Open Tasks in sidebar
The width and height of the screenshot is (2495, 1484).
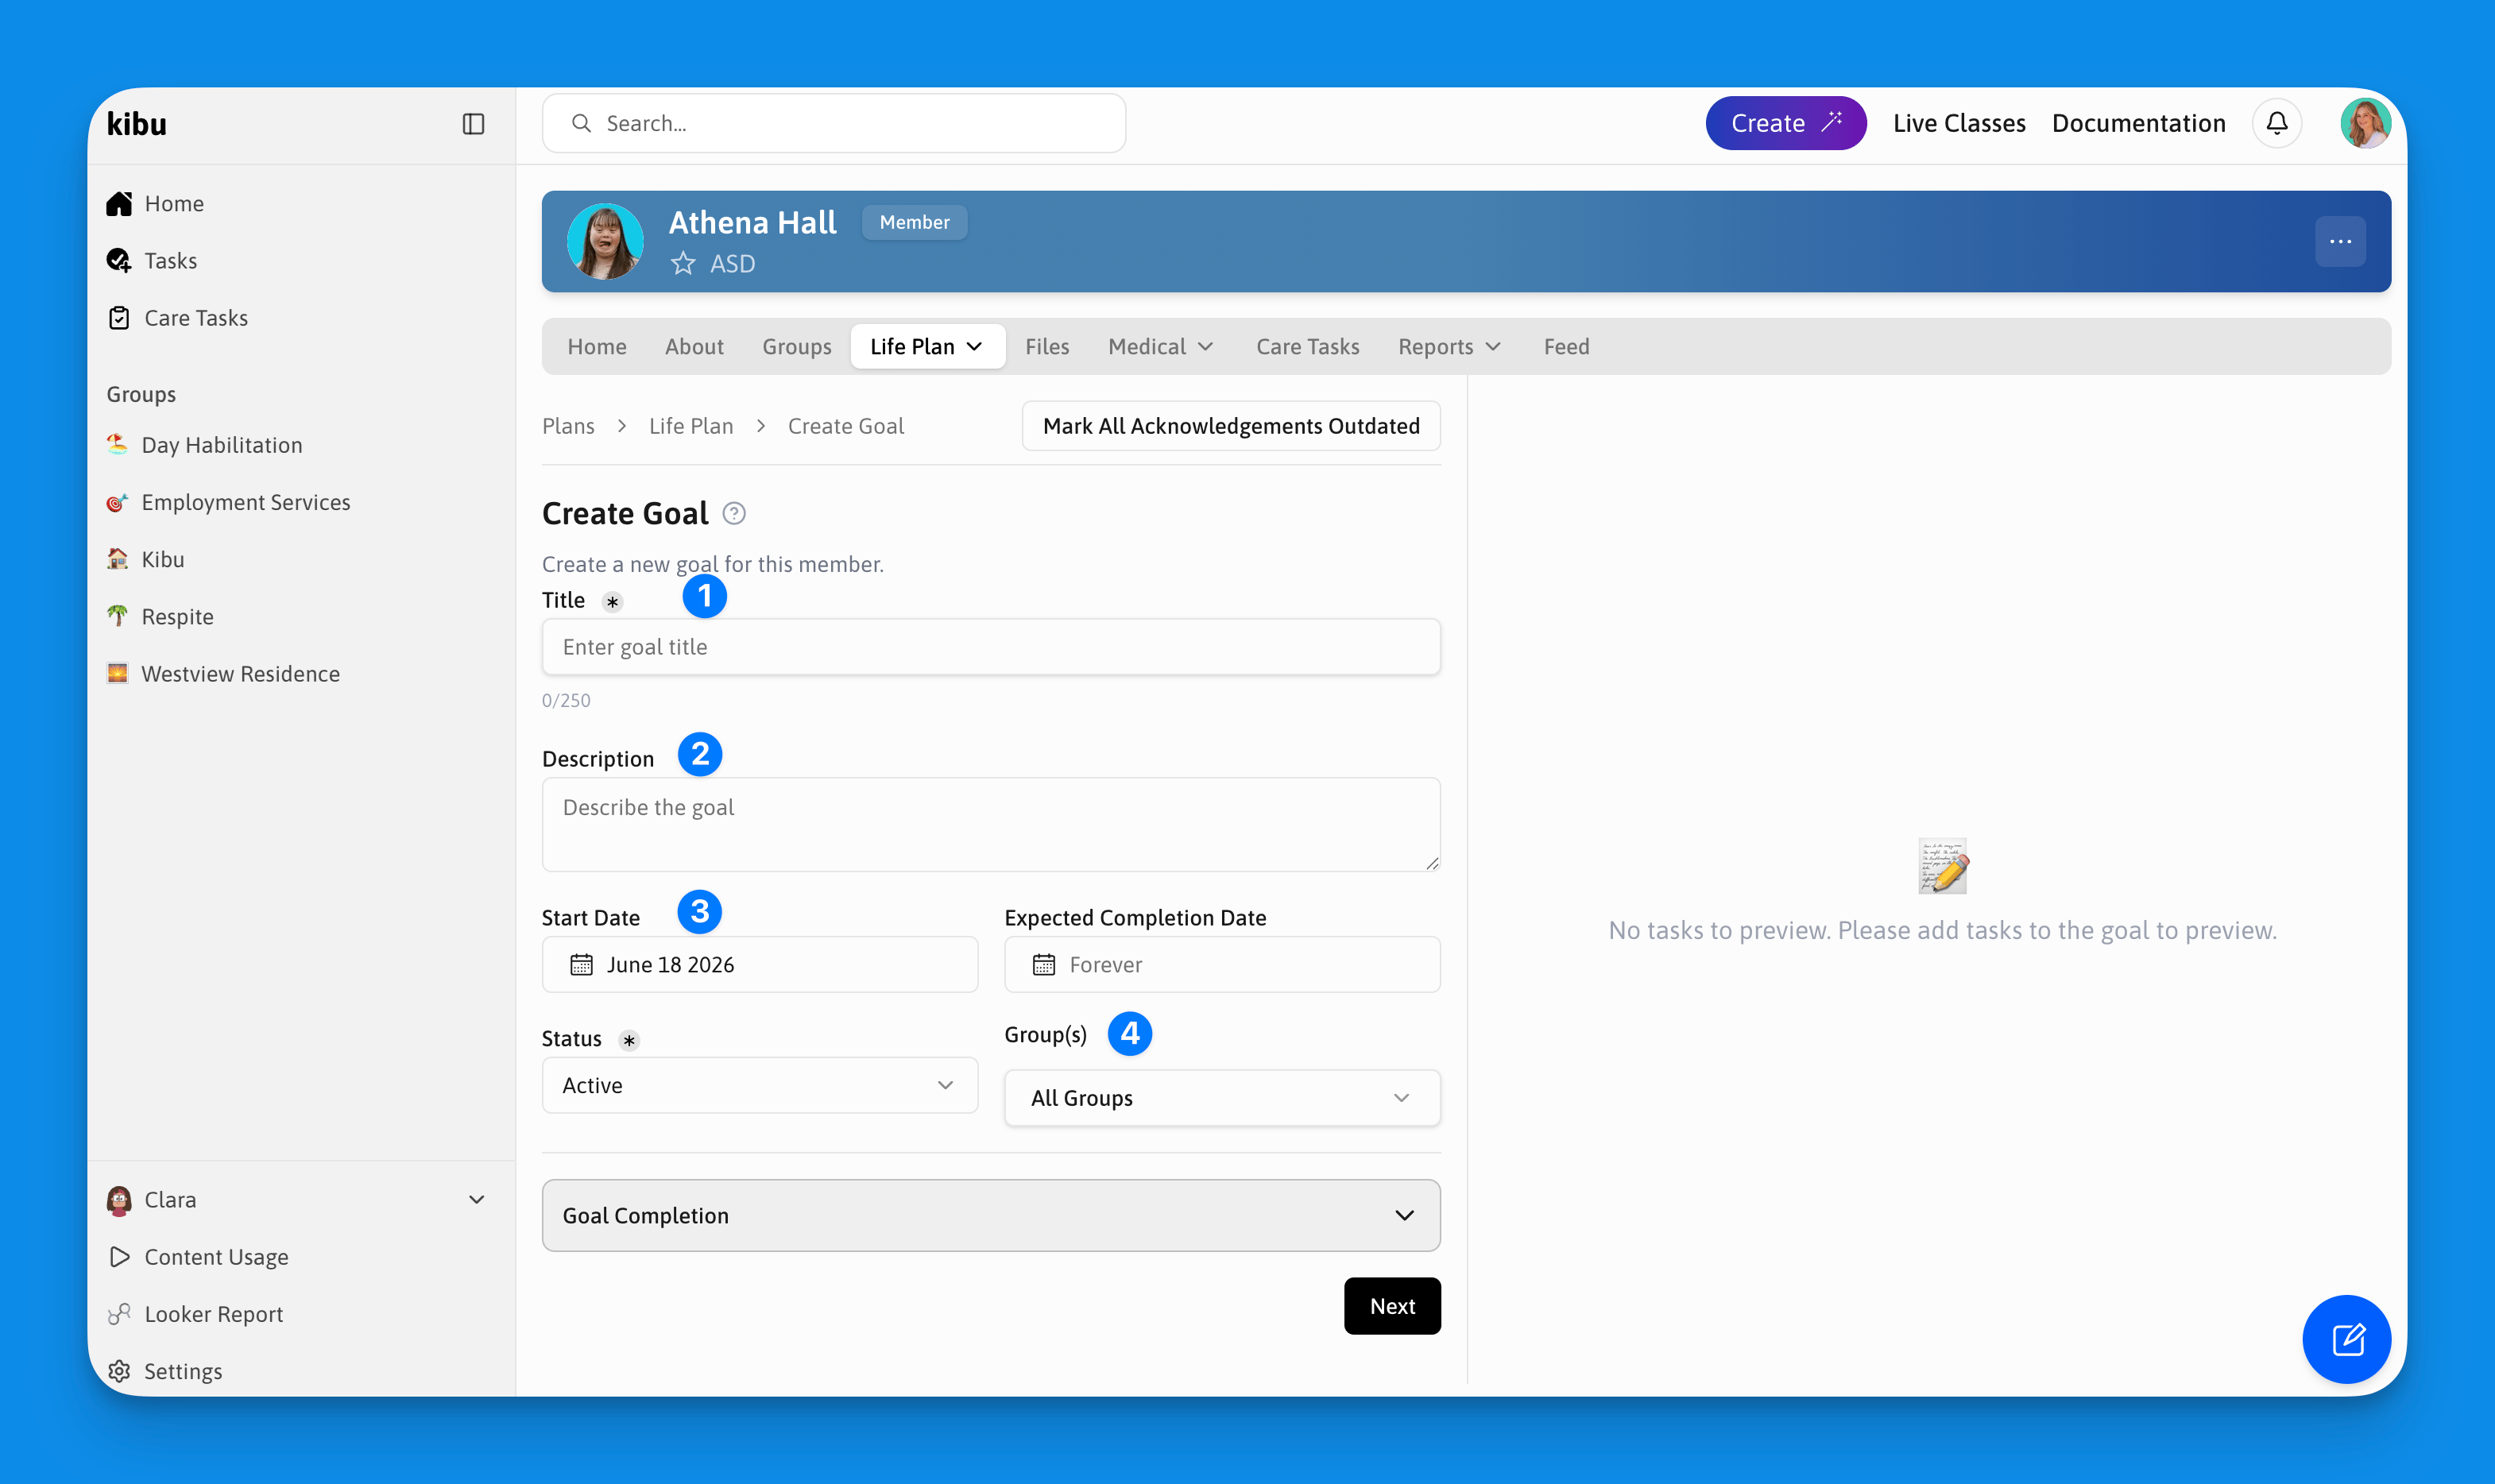(170, 261)
